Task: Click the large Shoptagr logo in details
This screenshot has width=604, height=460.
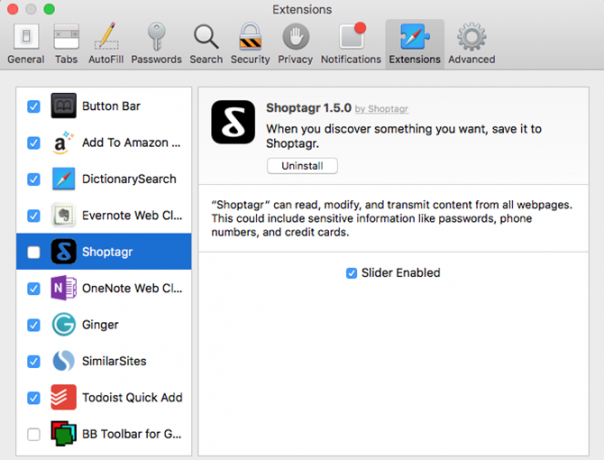Action: pos(233,122)
